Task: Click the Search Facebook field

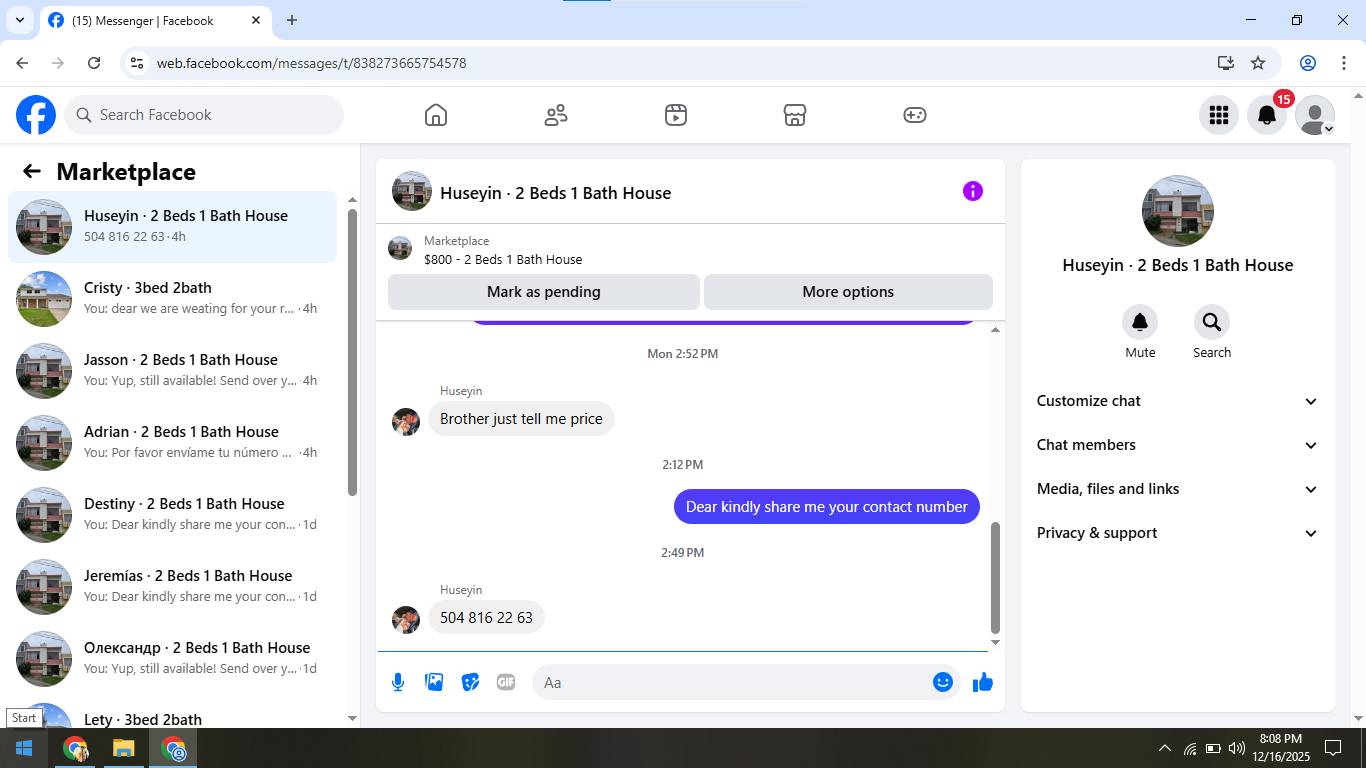Action: click(x=204, y=115)
